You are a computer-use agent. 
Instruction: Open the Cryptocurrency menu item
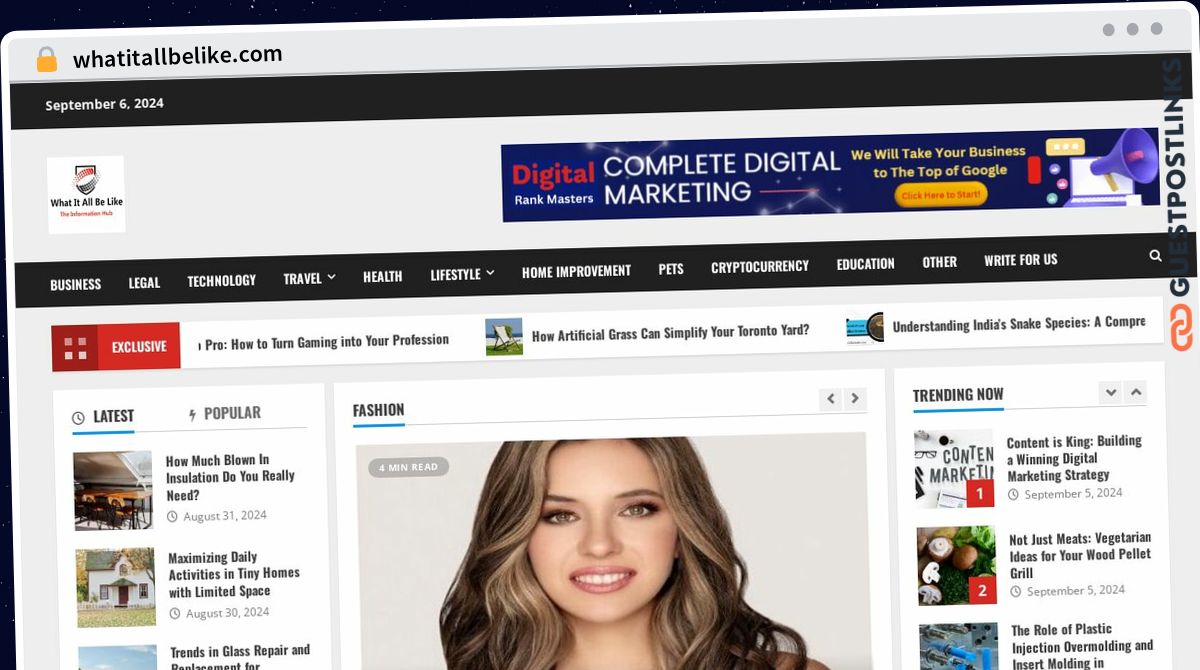tap(760, 267)
